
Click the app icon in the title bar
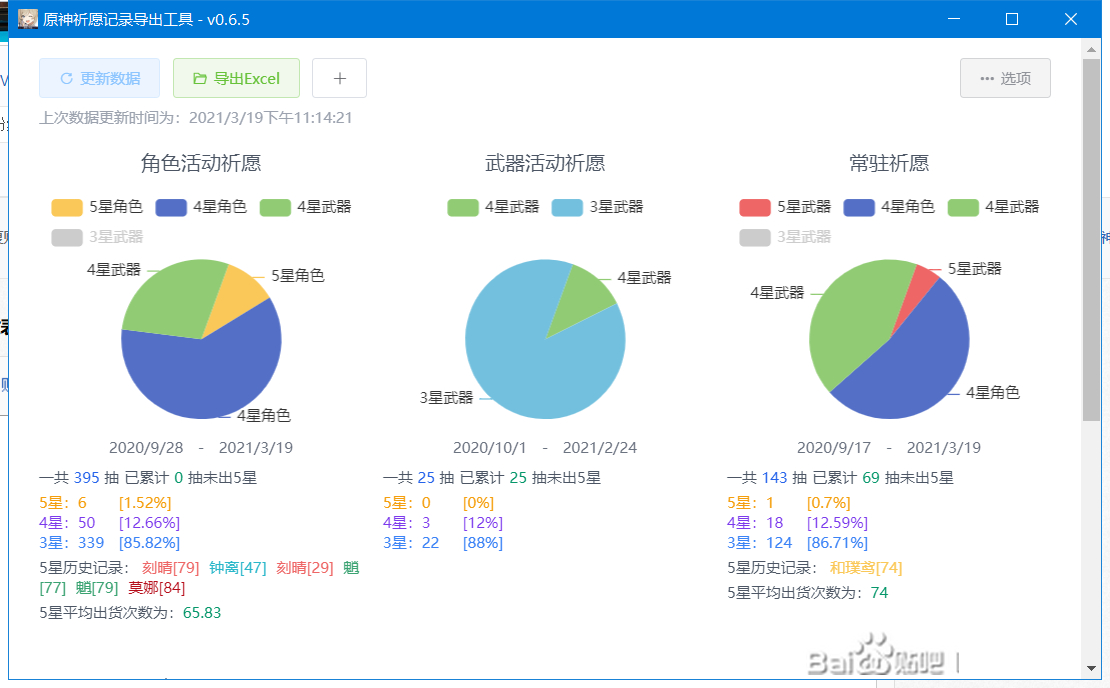click(x=28, y=19)
